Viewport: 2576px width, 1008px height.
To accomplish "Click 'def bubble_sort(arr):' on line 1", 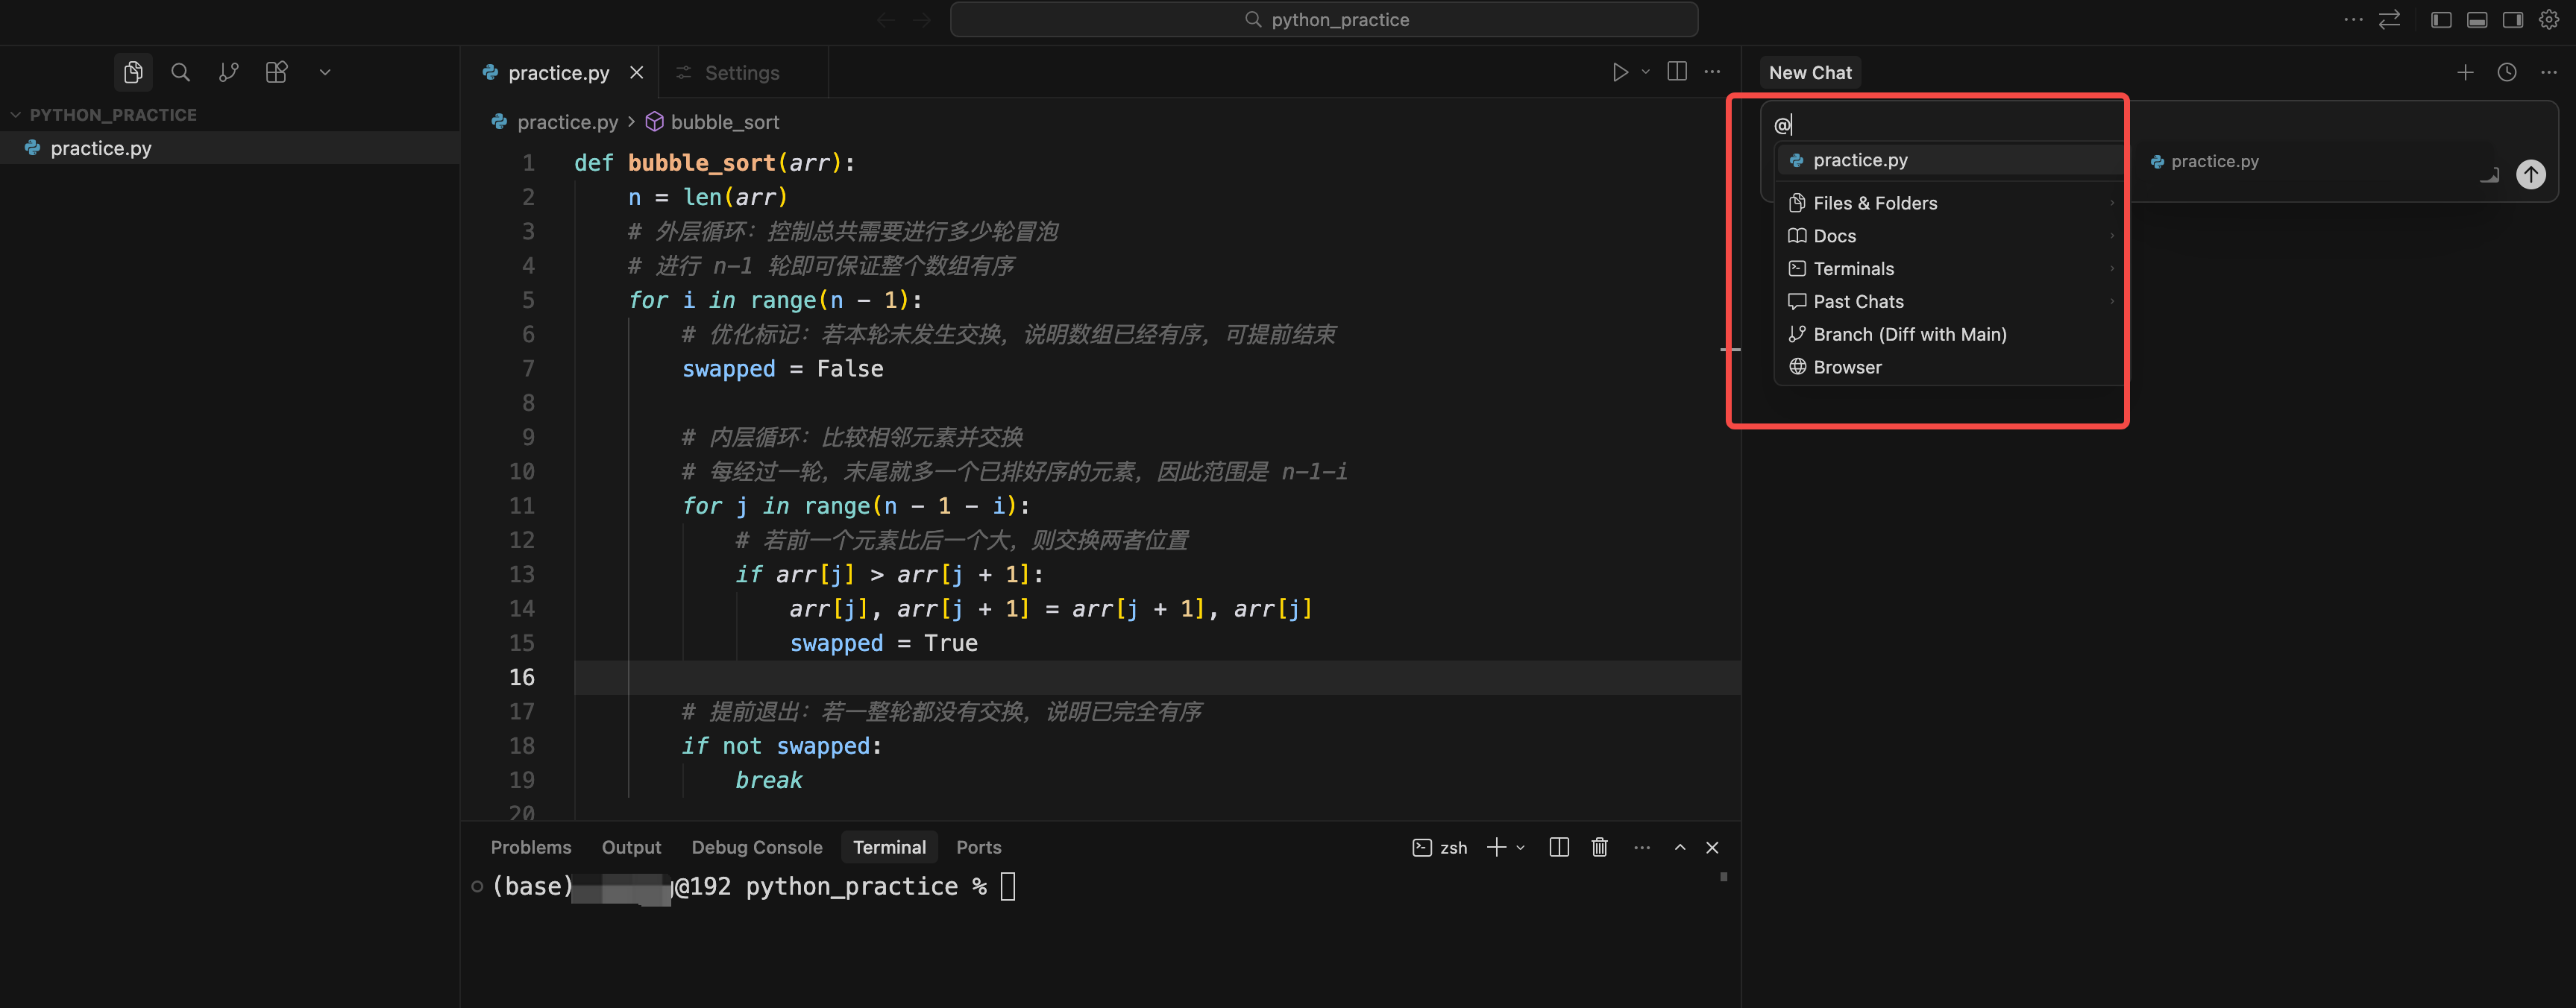I will [x=714, y=163].
